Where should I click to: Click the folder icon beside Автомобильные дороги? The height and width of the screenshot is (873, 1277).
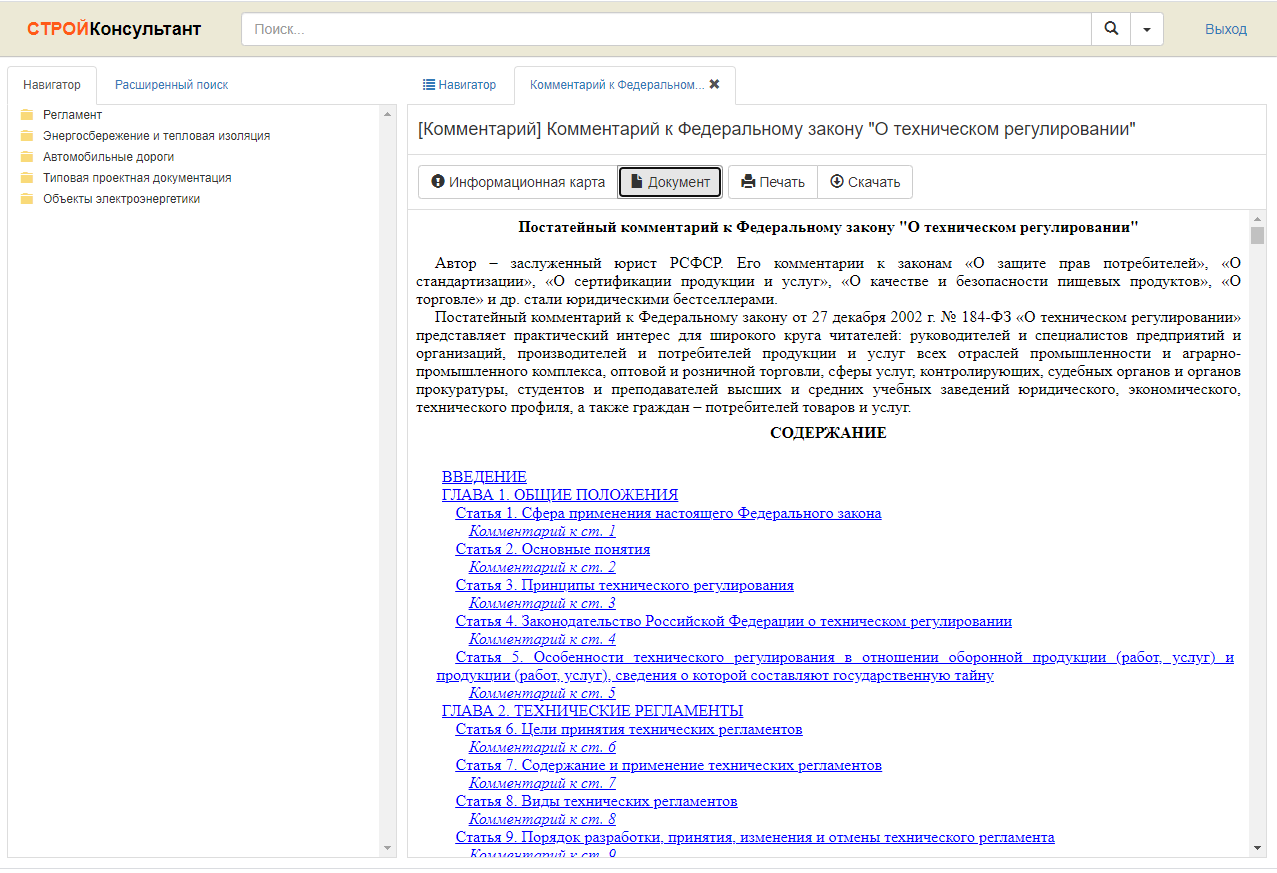[27, 157]
